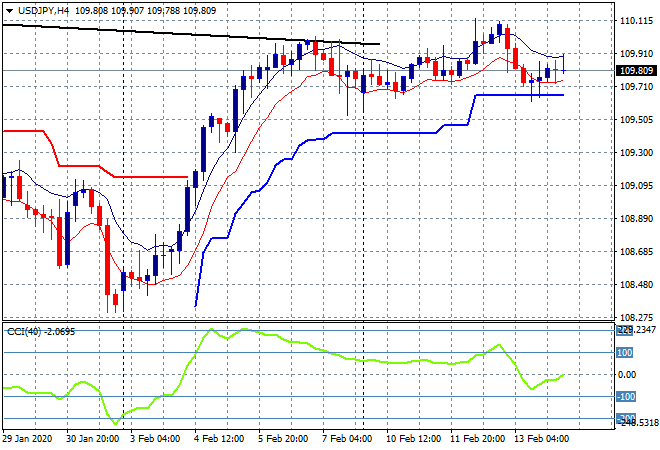Click the 10 Feb 12:00 time label
The image size is (660, 450).
(413, 439)
